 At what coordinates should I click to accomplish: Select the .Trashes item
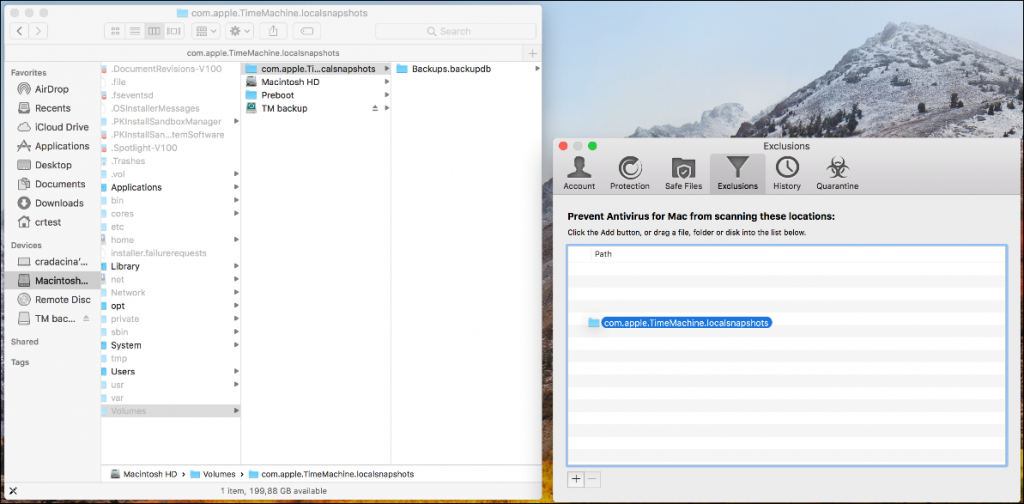coord(128,161)
